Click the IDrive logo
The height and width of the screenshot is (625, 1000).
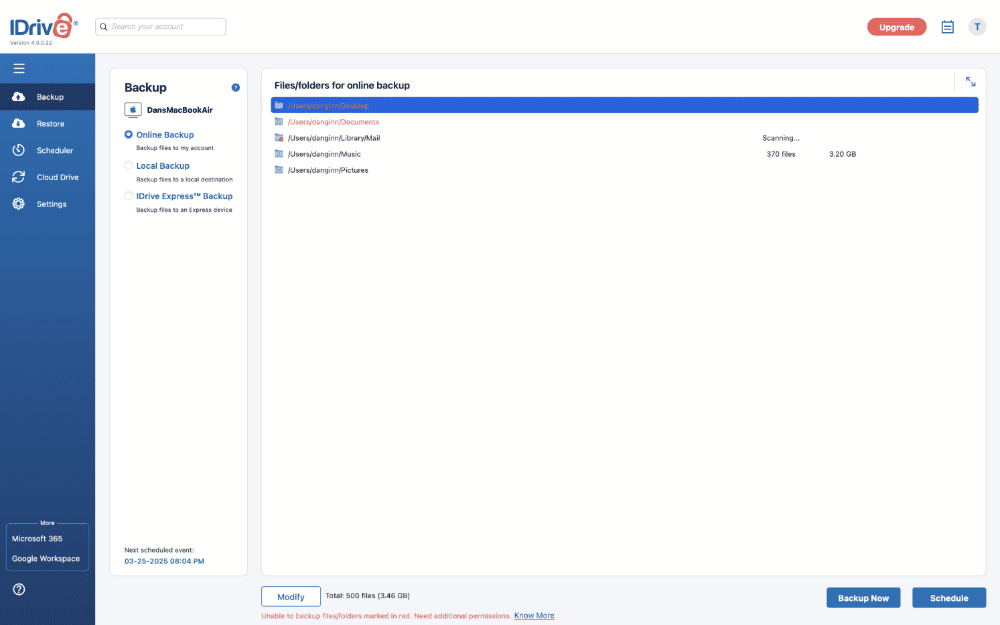pyautogui.click(x=43, y=27)
